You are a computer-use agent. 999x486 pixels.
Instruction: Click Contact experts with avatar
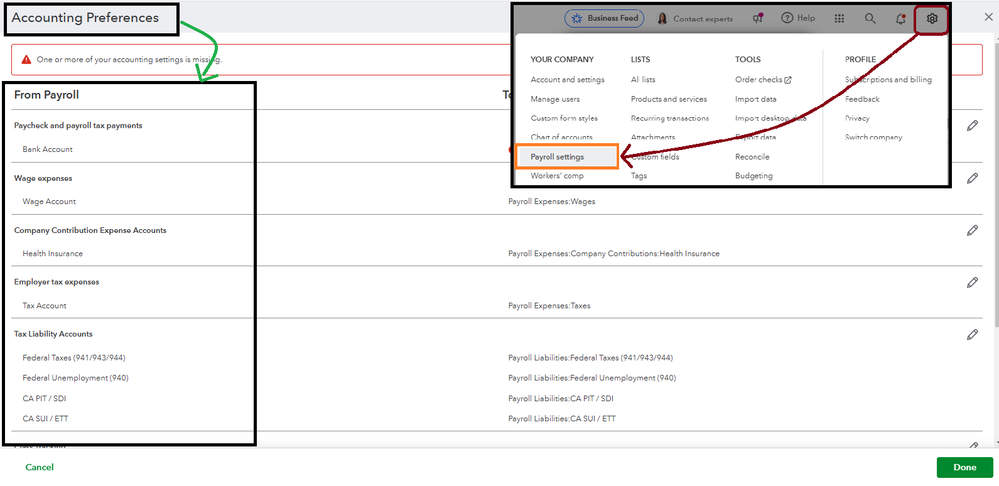point(695,18)
